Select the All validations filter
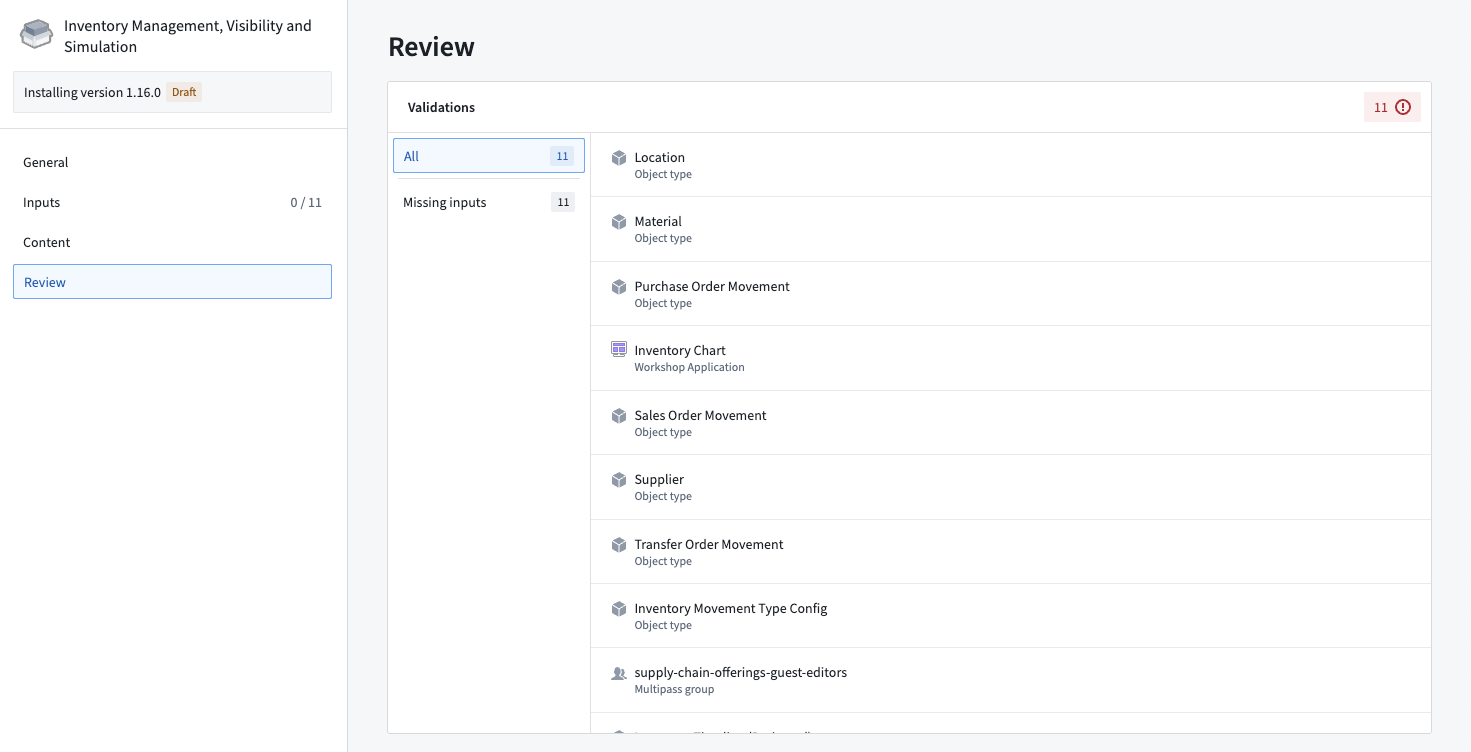 click(489, 156)
